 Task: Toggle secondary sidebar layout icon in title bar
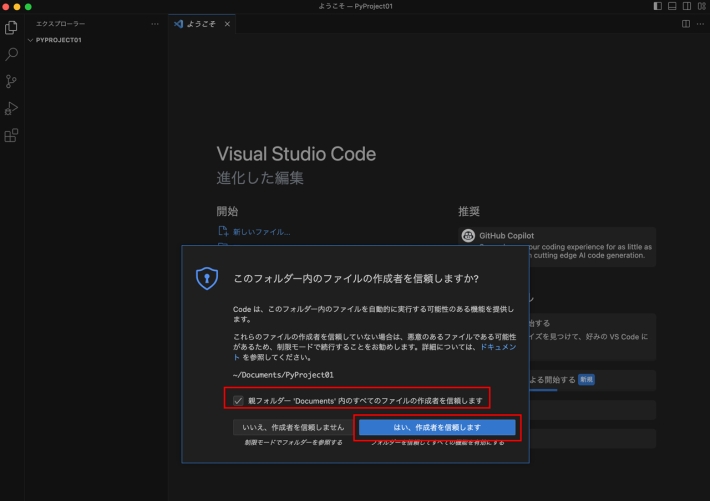(x=687, y=6)
